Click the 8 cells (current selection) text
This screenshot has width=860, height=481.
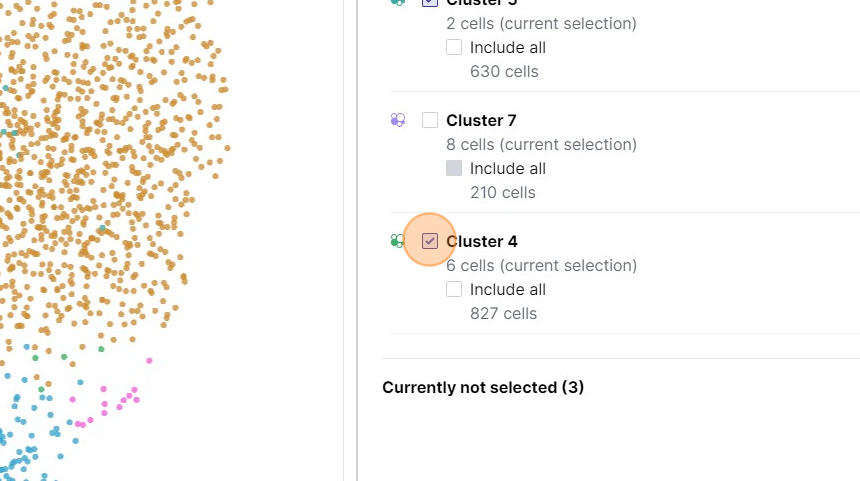541,144
